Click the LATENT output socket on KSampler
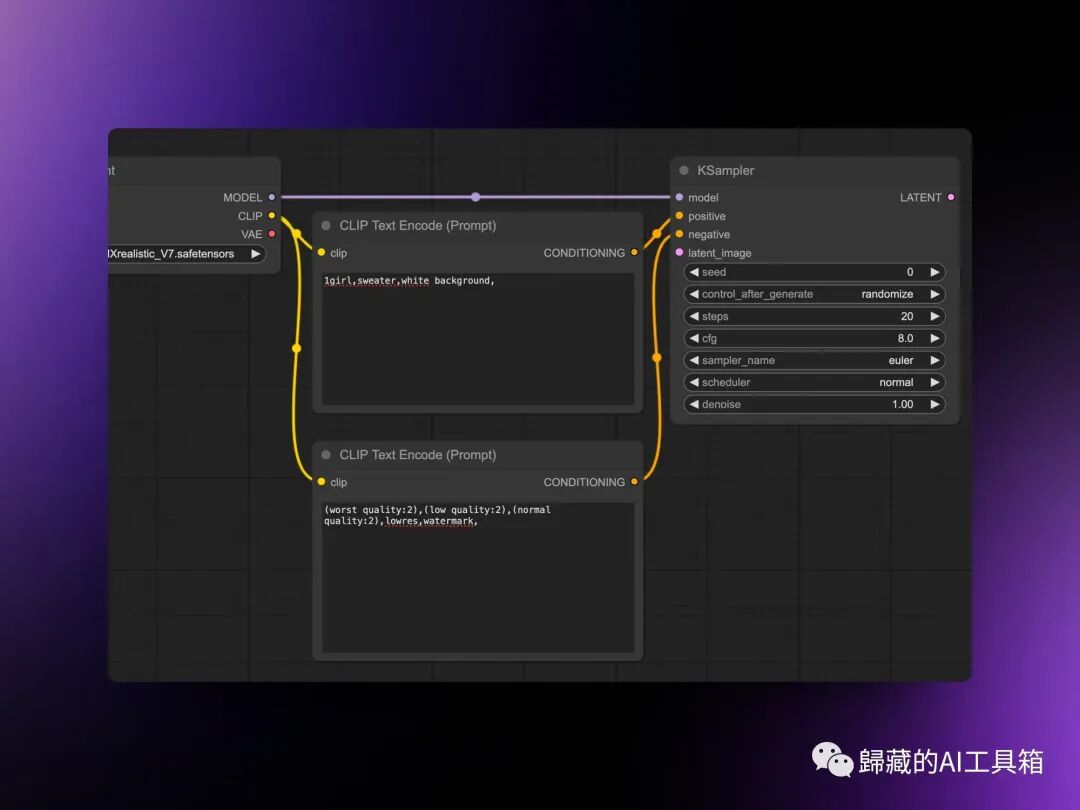The height and width of the screenshot is (810, 1080). point(951,197)
